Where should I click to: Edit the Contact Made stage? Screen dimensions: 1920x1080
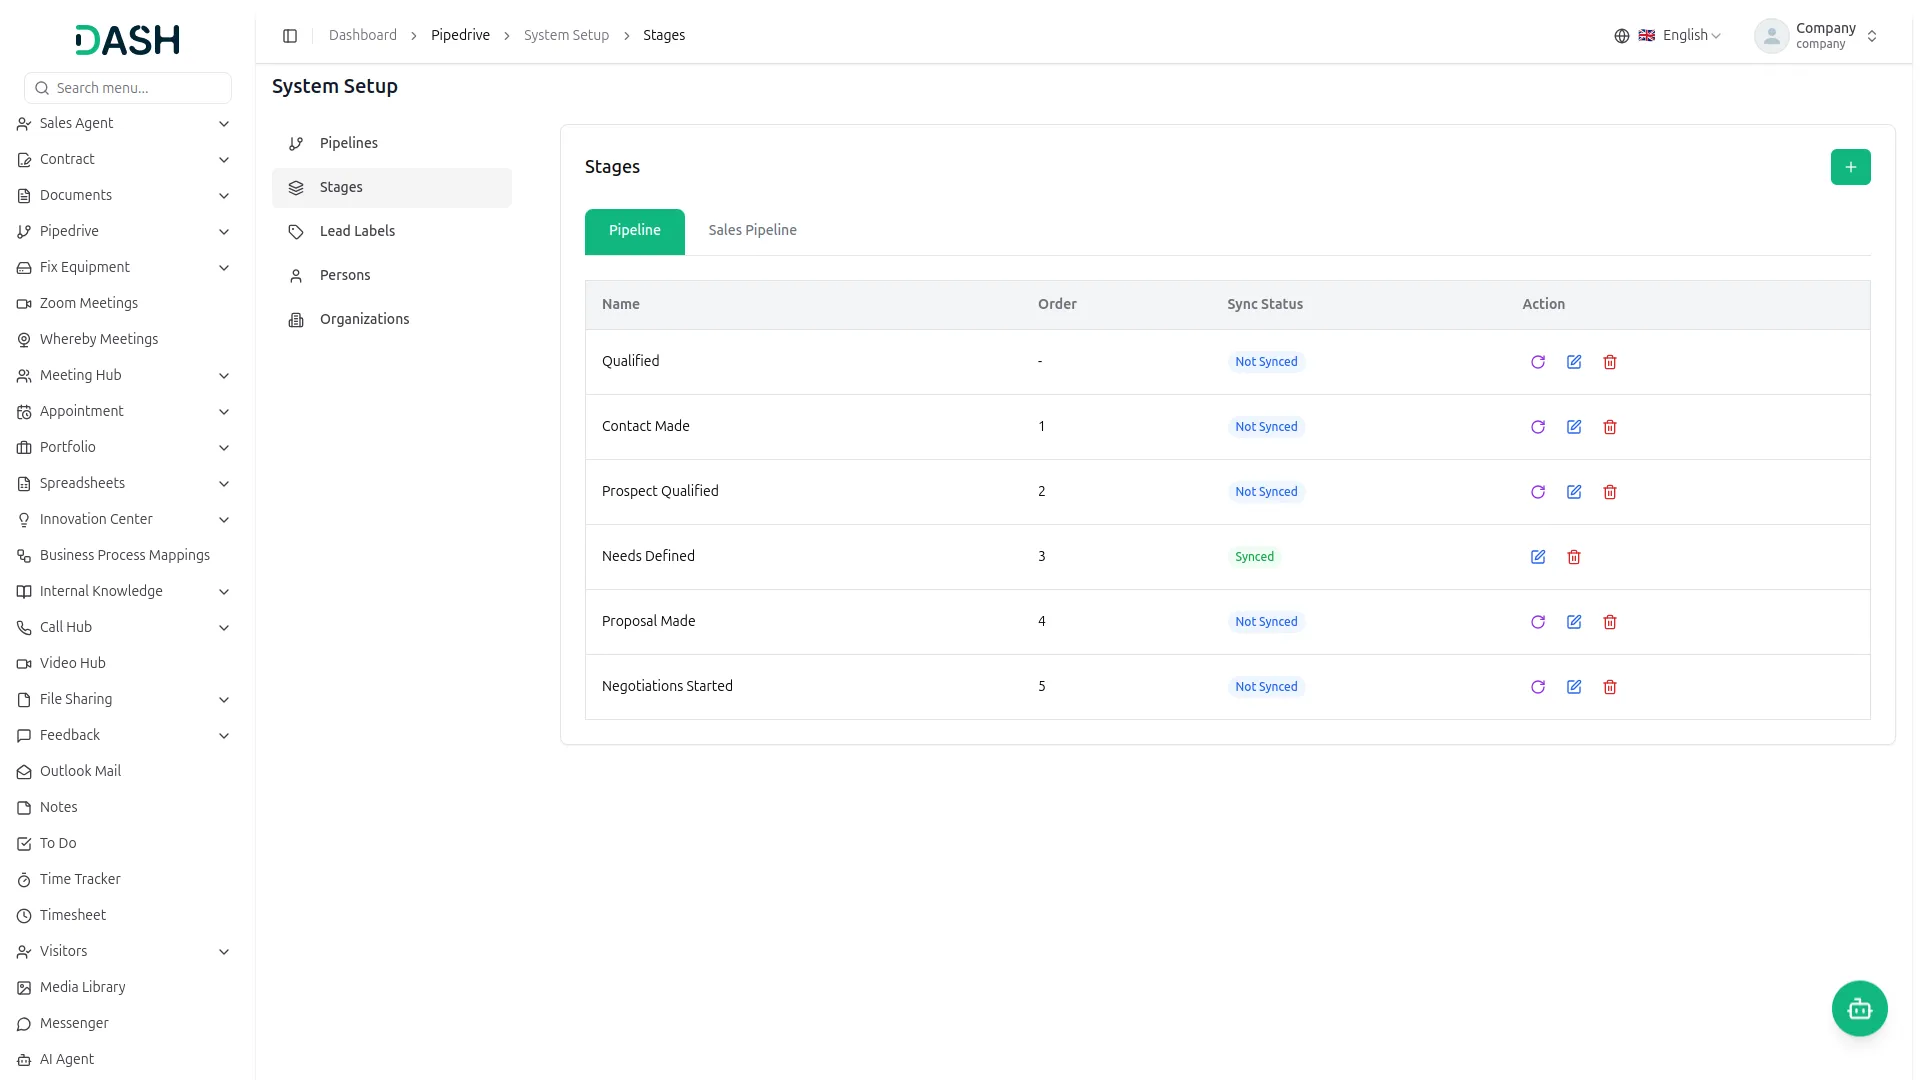[x=1574, y=427]
